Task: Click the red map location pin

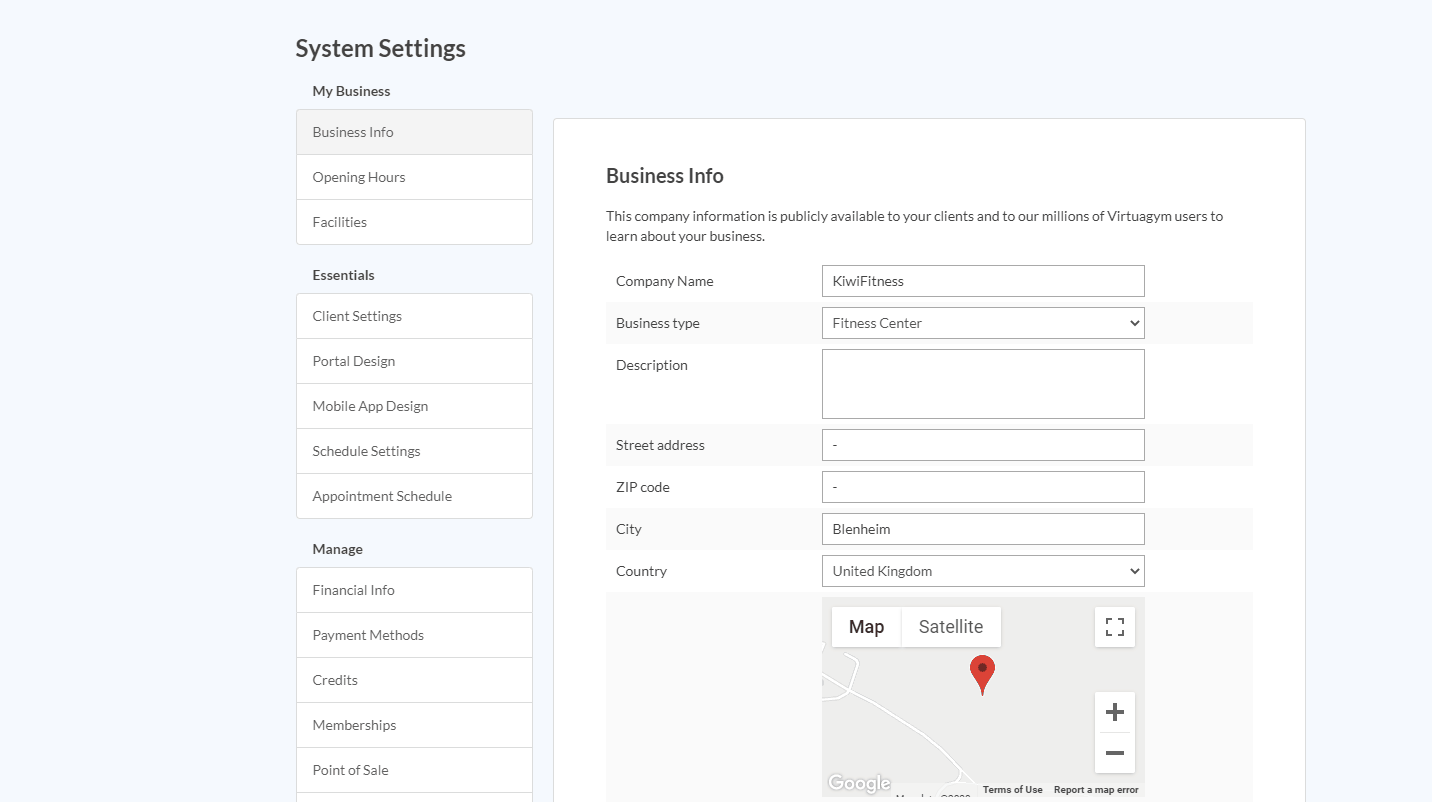Action: pyautogui.click(x=982, y=673)
